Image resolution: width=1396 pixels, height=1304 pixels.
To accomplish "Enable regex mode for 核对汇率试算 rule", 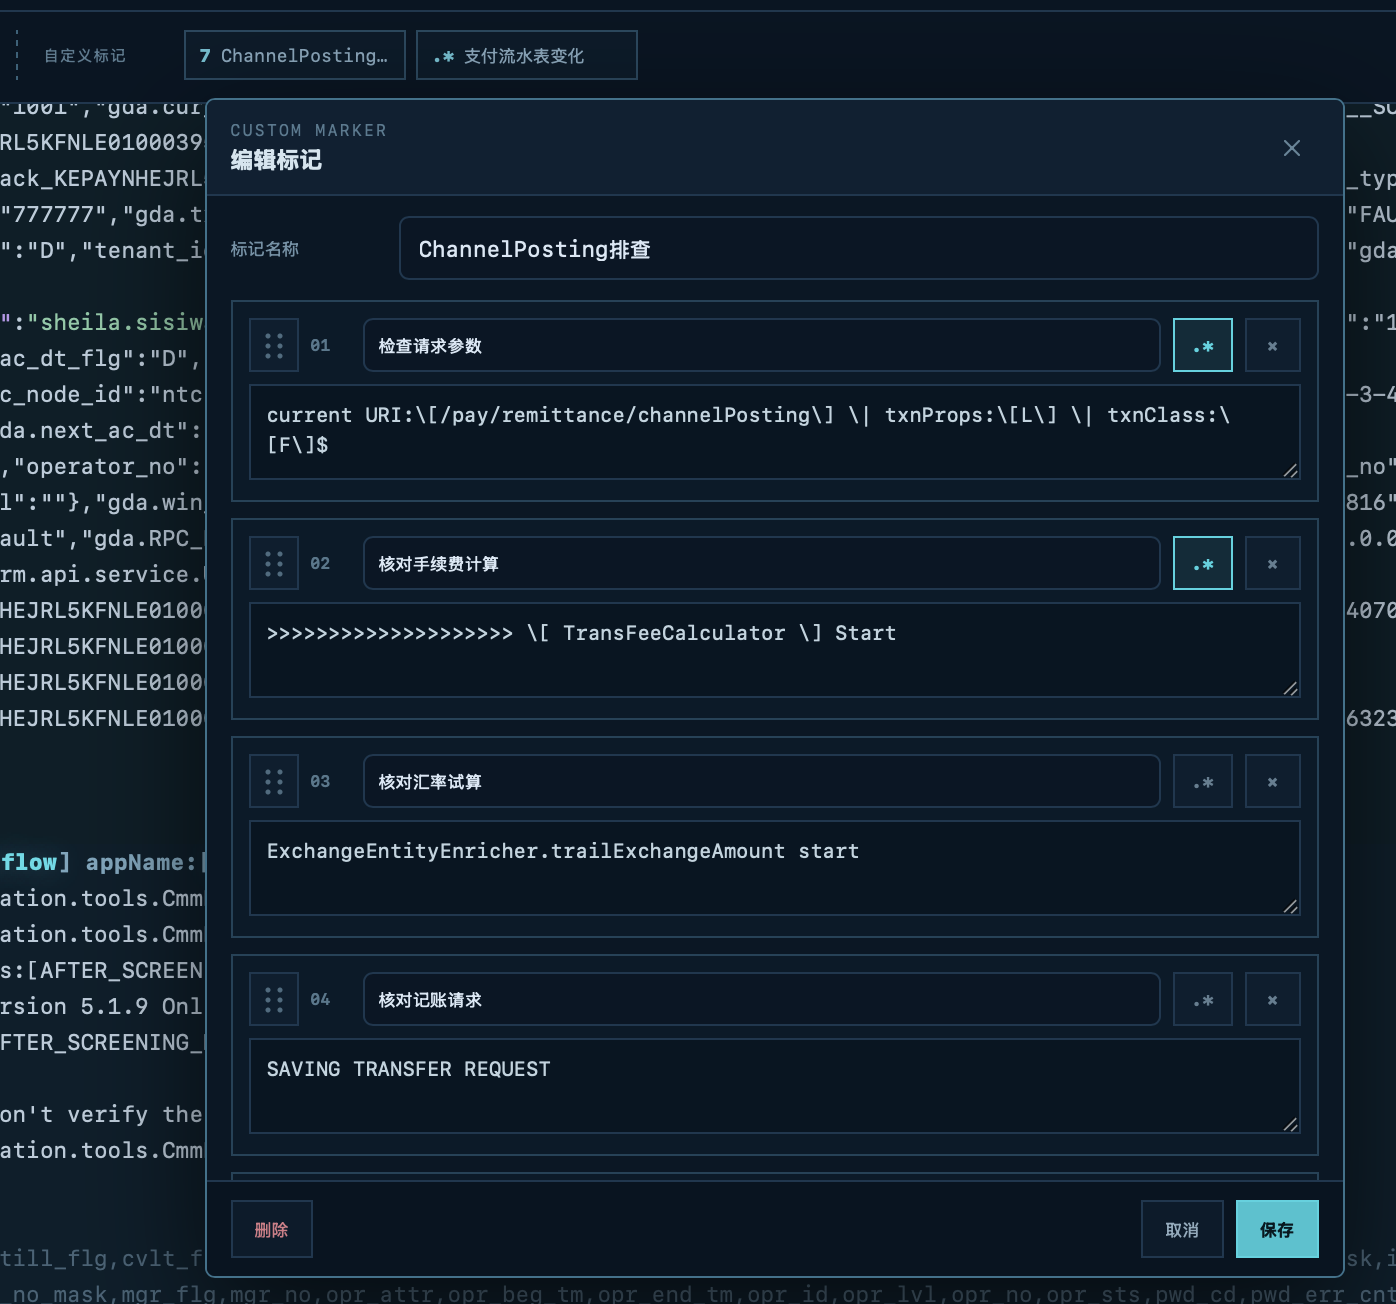I will 1203,782.
